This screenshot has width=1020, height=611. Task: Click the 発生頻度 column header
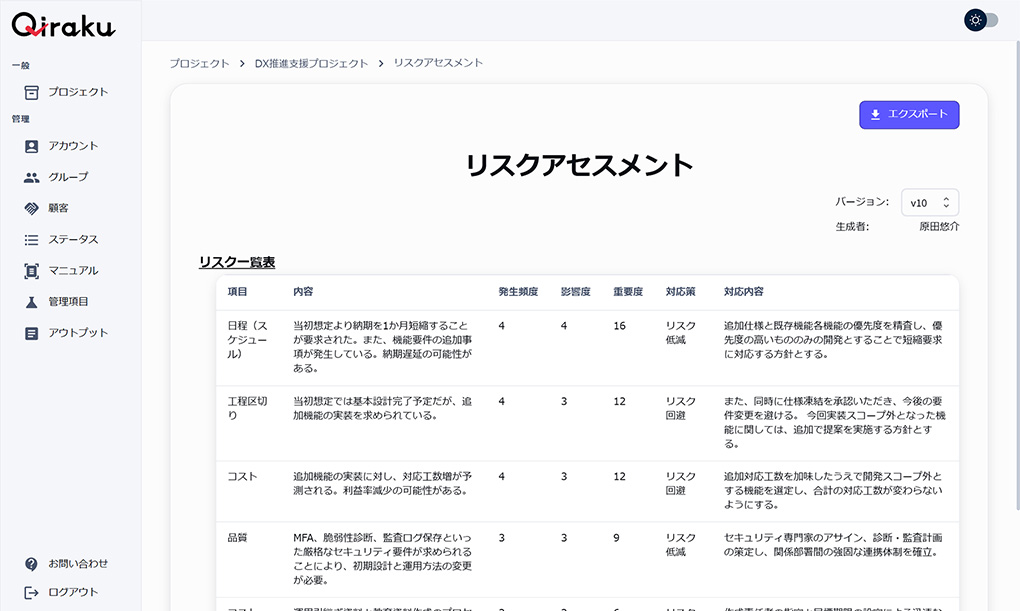pyautogui.click(x=518, y=292)
